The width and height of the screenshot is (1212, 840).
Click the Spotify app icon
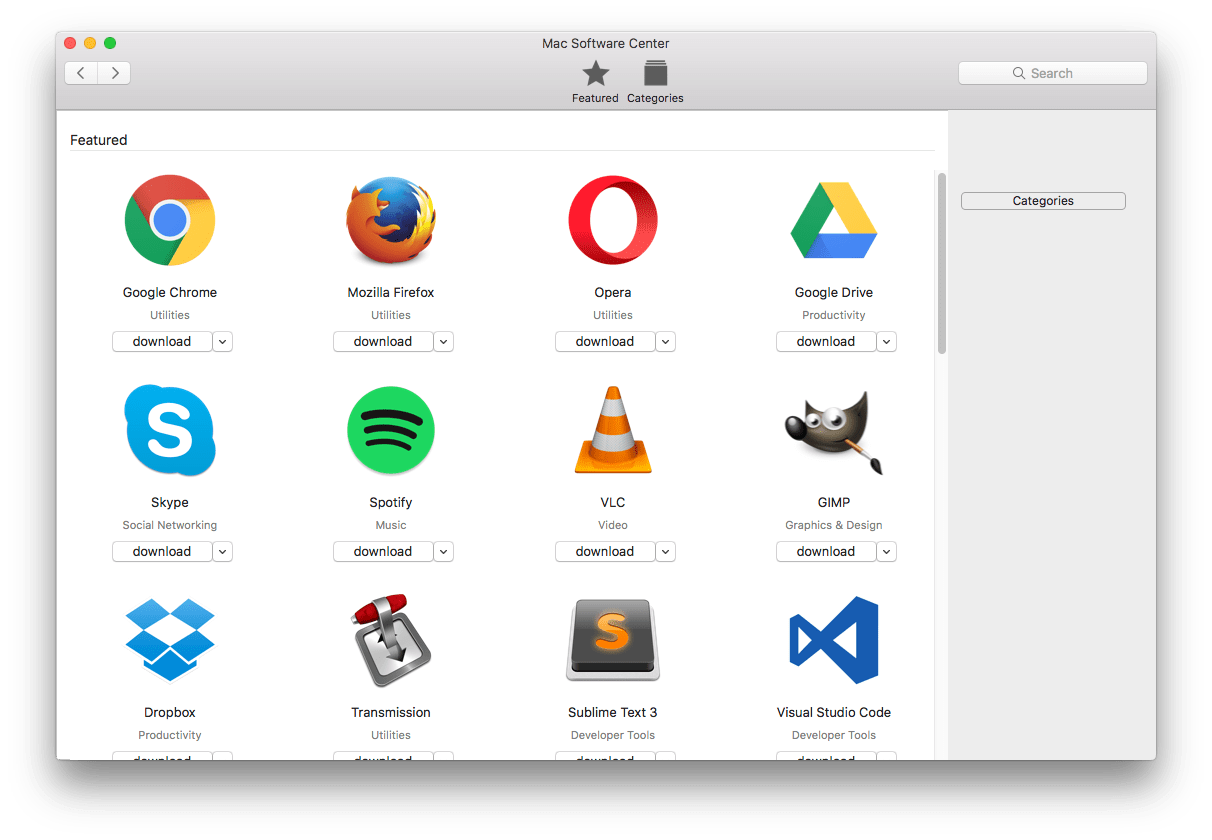click(x=391, y=430)
